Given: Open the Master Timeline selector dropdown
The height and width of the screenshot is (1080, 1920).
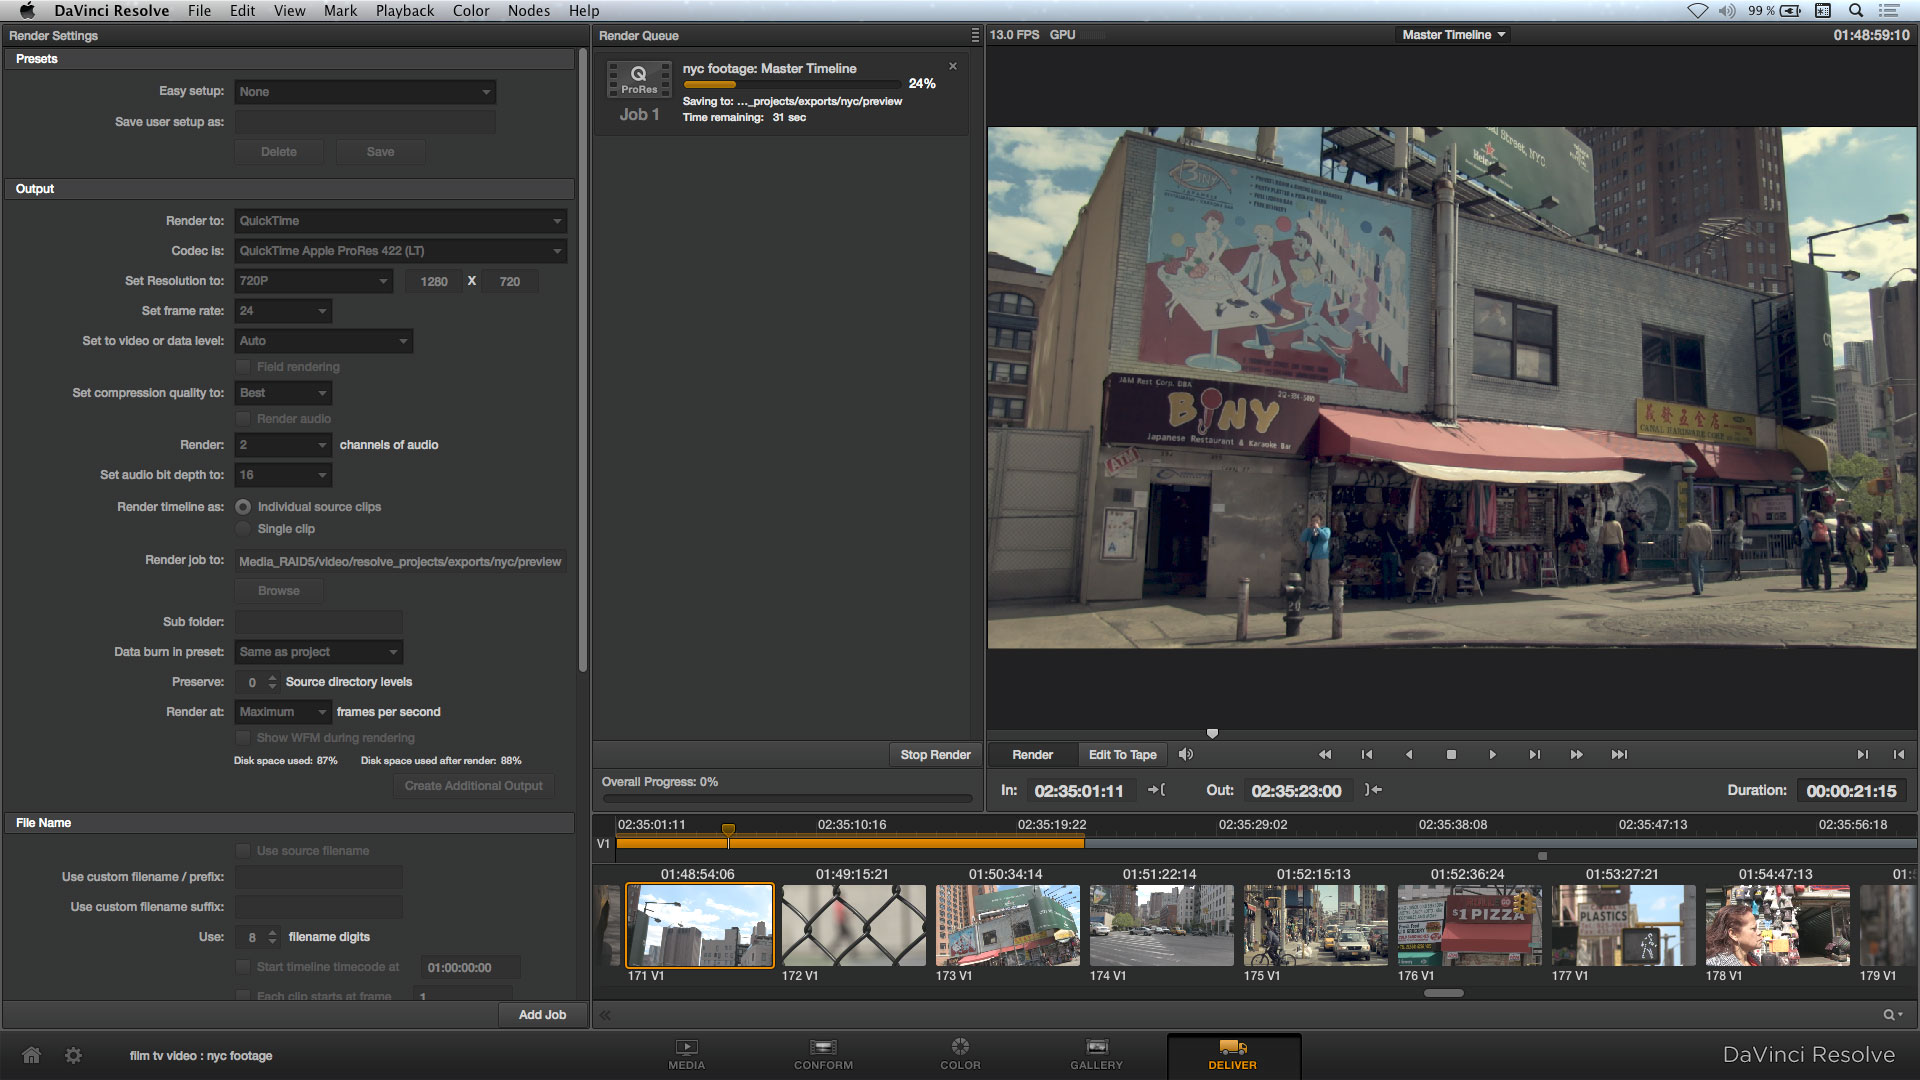Looking at the screenshot, I should [x=1453, y=35].
